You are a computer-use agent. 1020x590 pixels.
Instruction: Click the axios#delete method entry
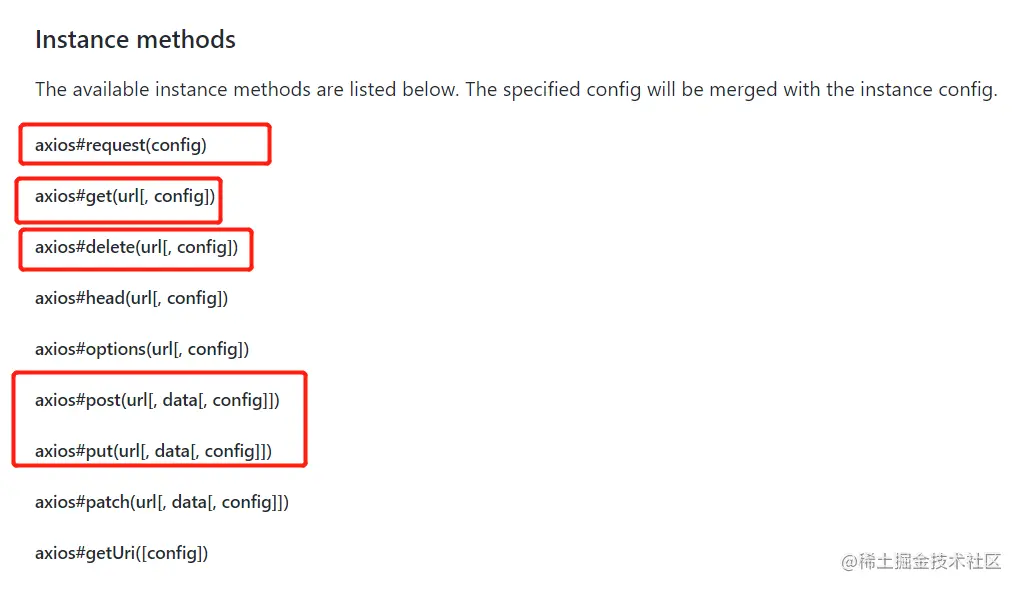(x=136, y=247)
